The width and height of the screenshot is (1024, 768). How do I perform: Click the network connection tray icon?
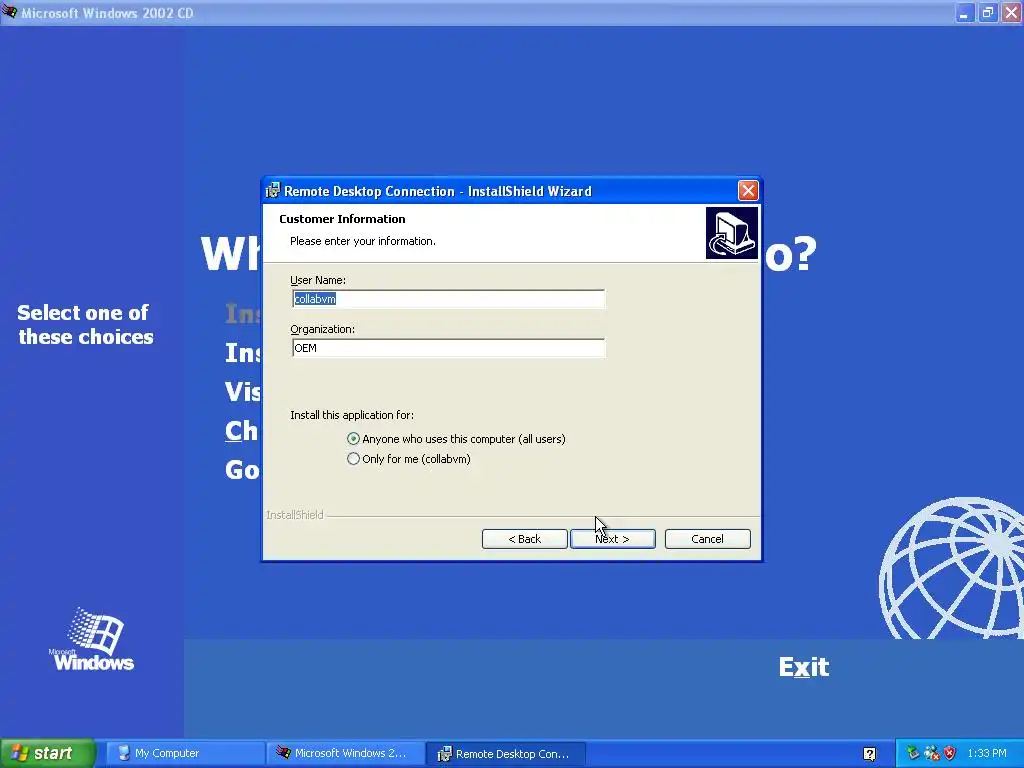(932, 753)
